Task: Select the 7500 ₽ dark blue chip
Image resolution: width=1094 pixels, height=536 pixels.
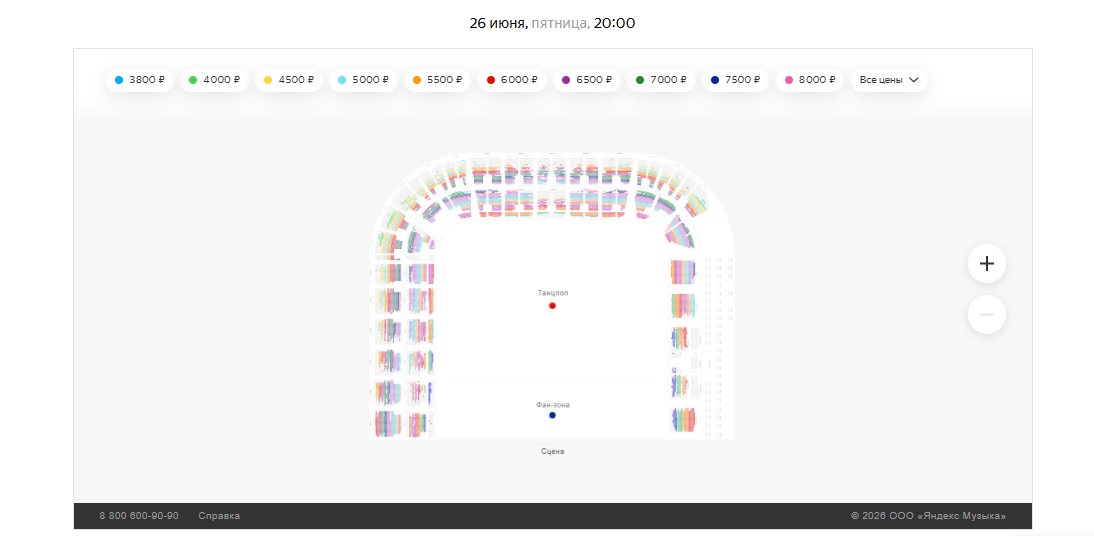Action: point(735,80)
